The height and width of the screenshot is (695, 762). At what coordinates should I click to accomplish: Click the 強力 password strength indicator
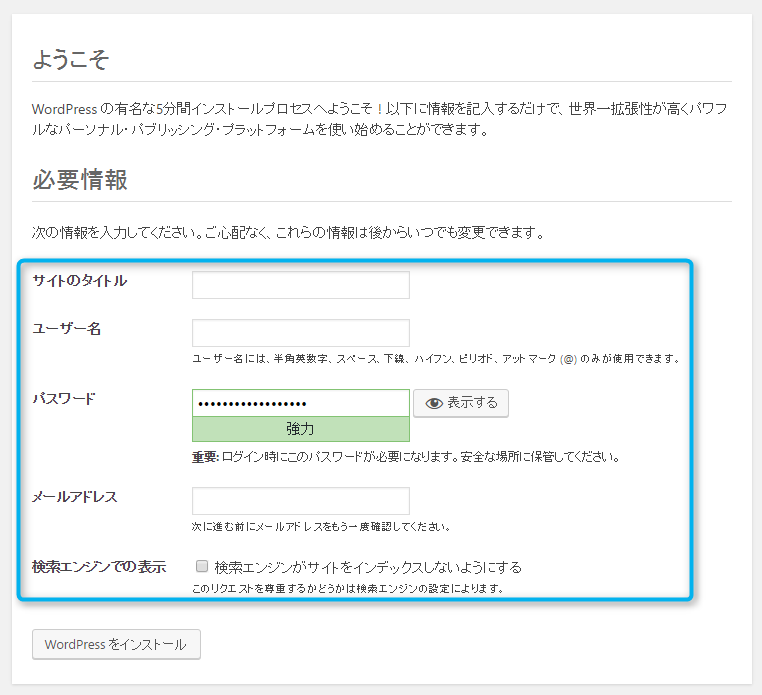click(301, 429)
